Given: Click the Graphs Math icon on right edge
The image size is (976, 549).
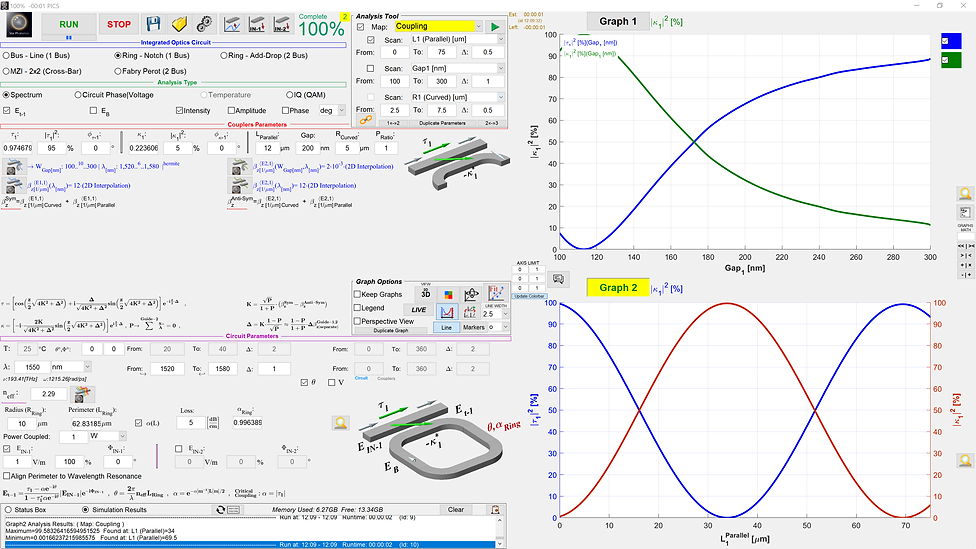Looking at the screenshot, I should 965,213.
